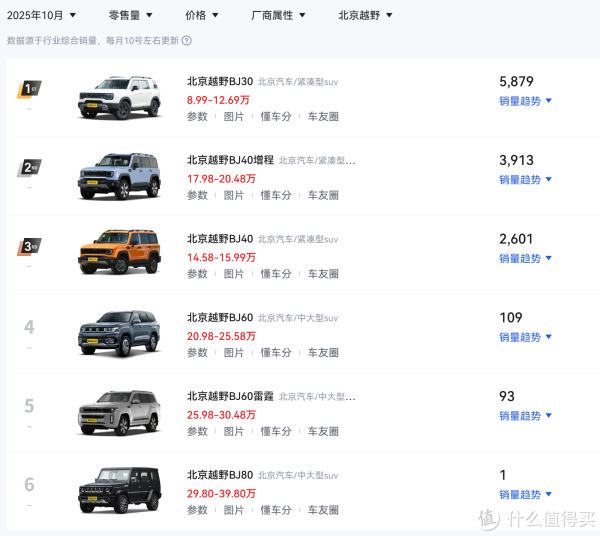This screenshot has width=600, height=536.
Task: Open 北京越野BJ30 model title link
Action: pyautogui.click(x=219, y=81)
